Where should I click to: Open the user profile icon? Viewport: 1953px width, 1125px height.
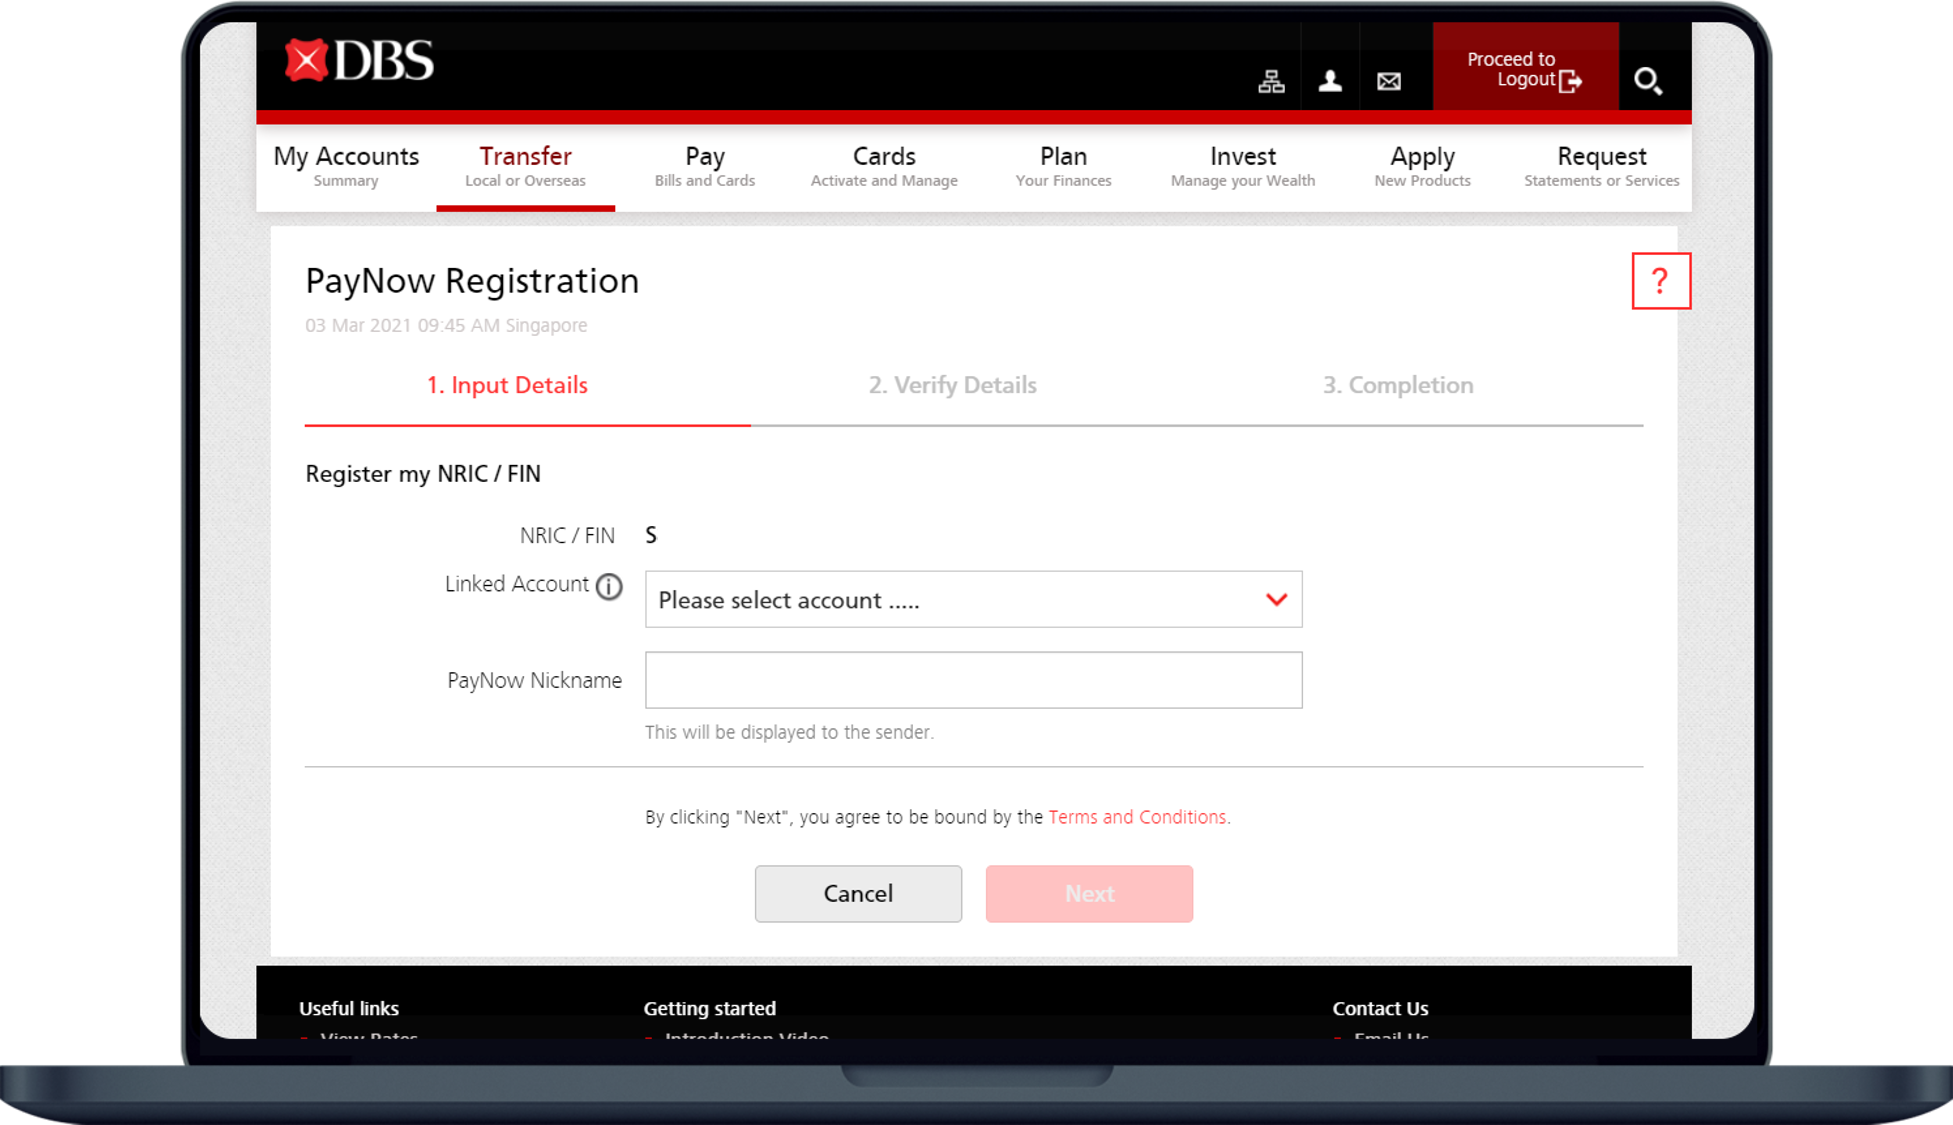coord(1329,81)
